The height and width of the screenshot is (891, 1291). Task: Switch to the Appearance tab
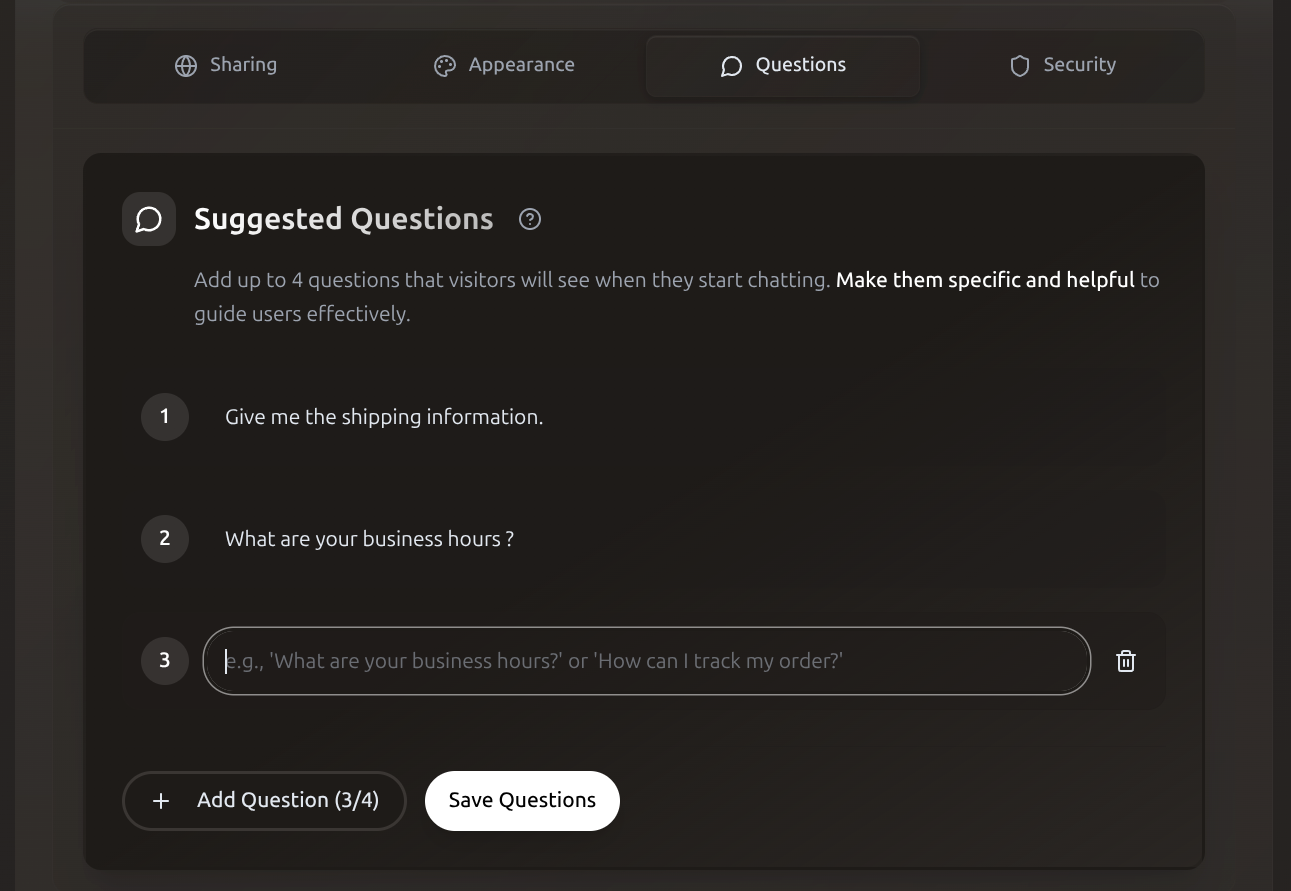tap(503, 64)
